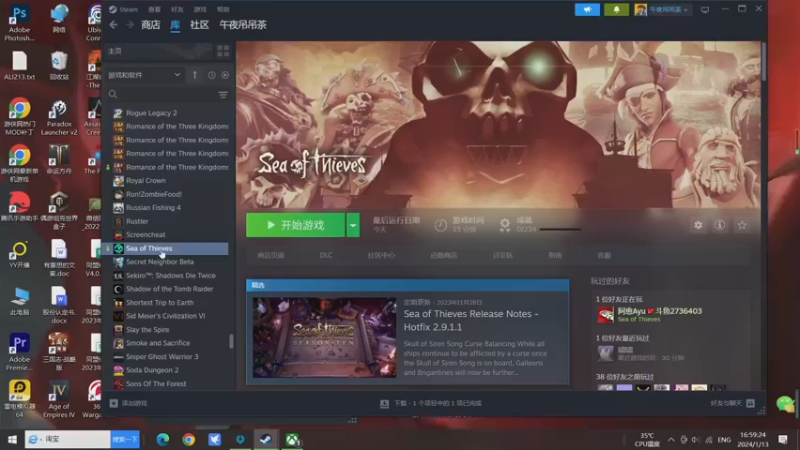Go forward with the Steam forward arrow
800x450 pixels.
(130, 24)
